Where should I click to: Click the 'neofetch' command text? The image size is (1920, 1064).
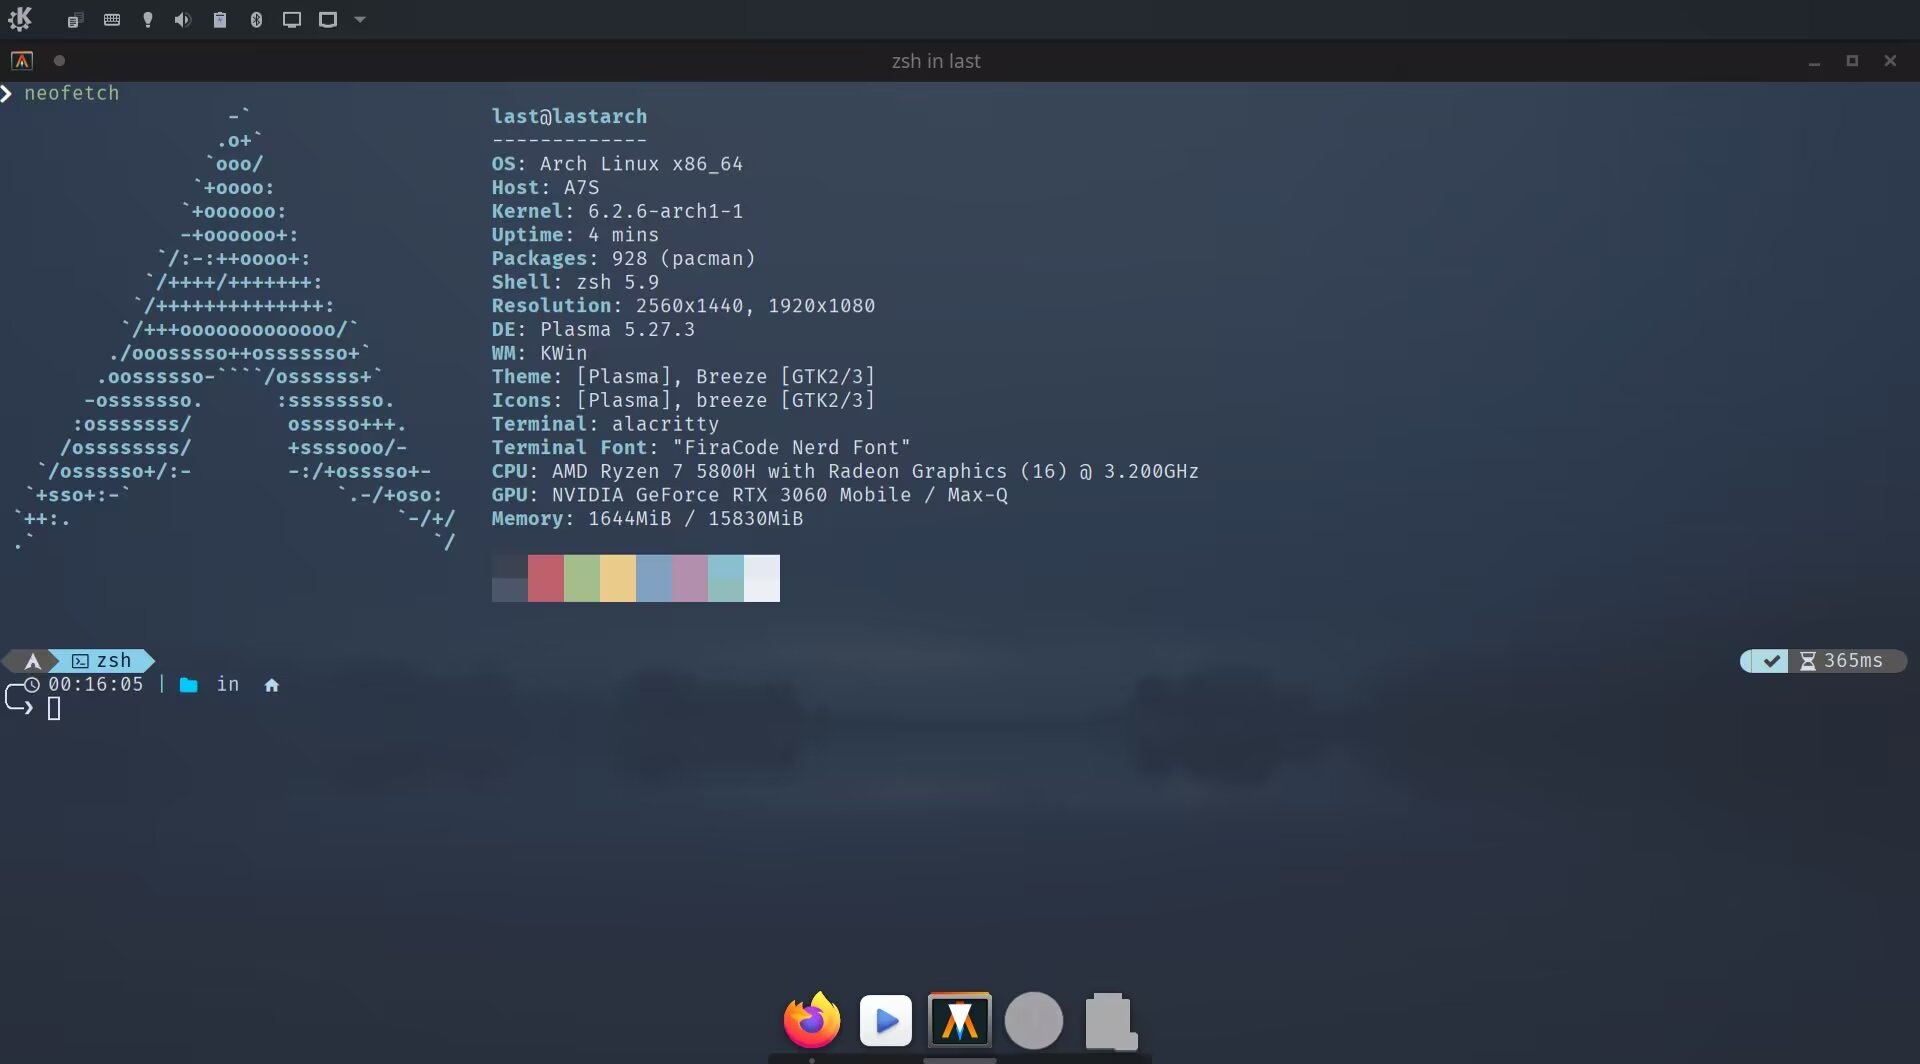[x=72, y=93]
